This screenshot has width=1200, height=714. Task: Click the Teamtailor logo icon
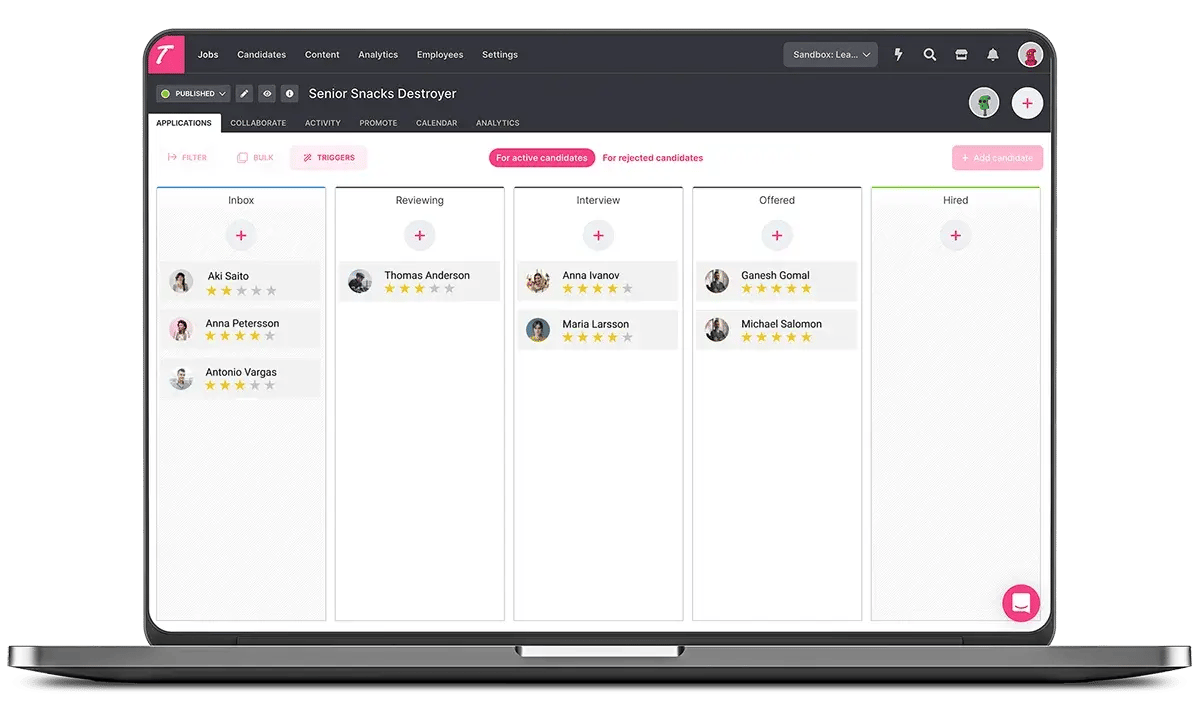(x=166, y=55)
